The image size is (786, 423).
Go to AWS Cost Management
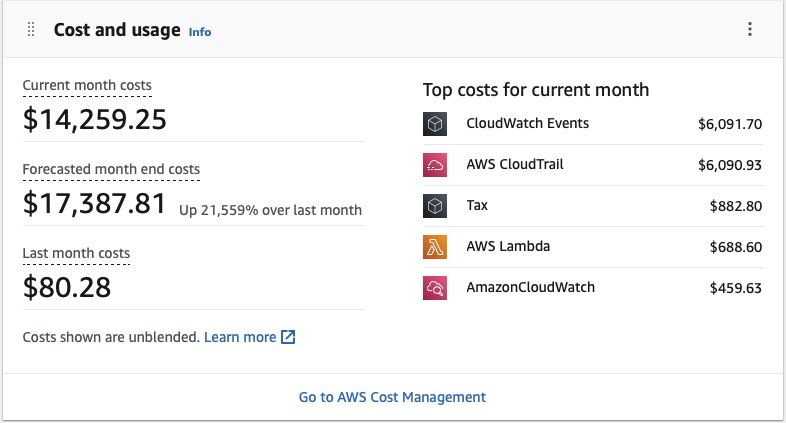click(392, 397)
